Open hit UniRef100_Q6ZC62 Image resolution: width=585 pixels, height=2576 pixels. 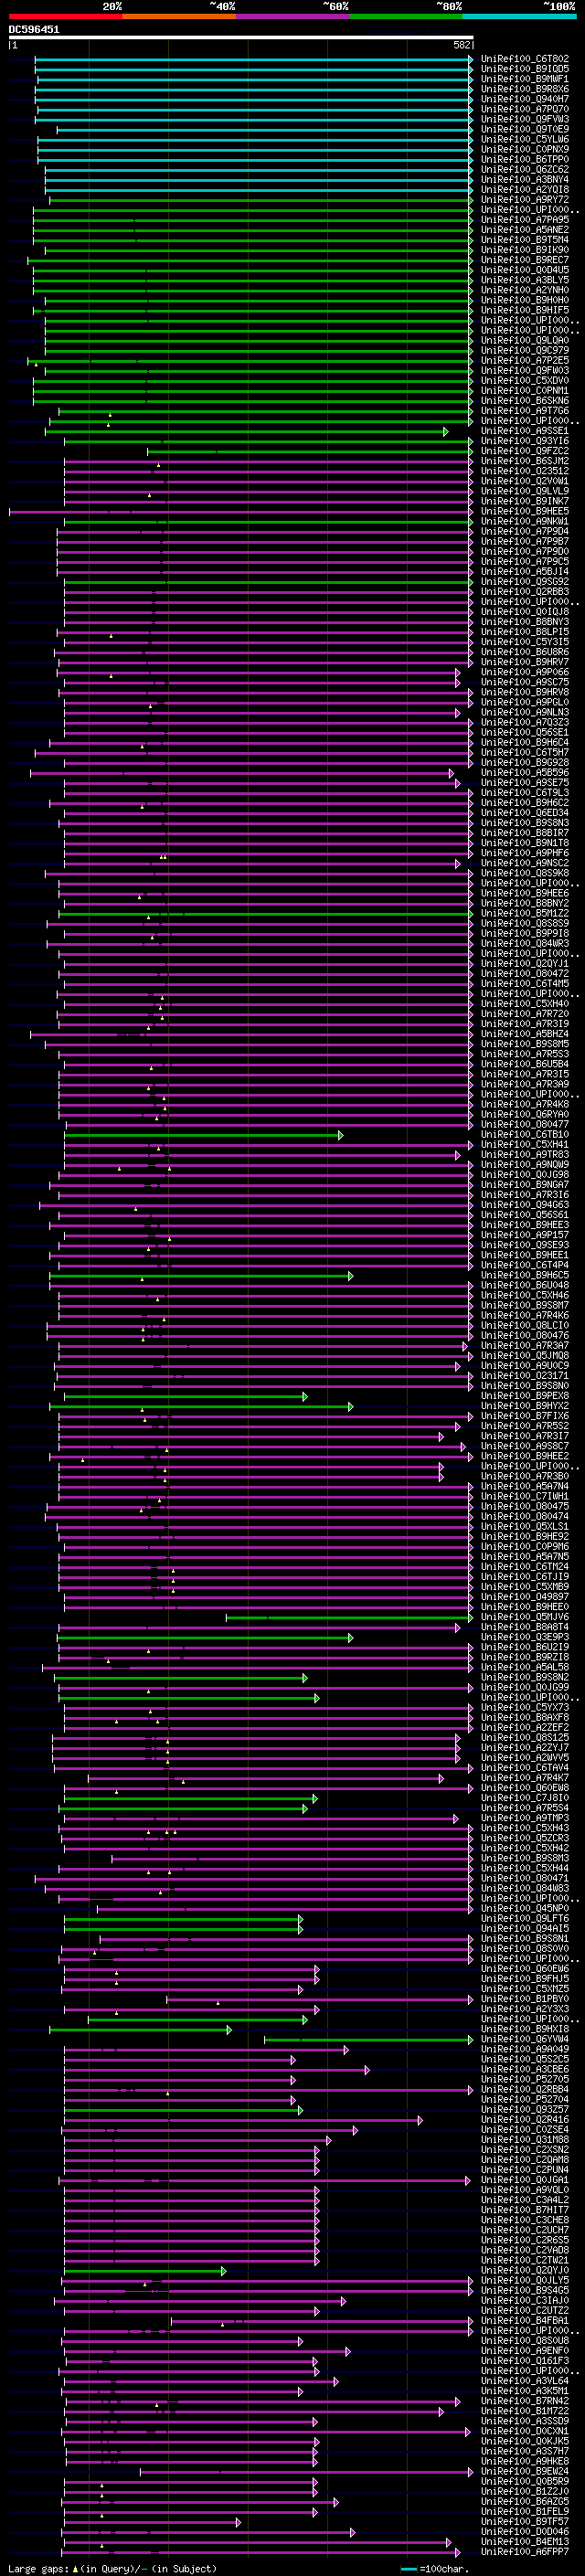tap(525, 170)
